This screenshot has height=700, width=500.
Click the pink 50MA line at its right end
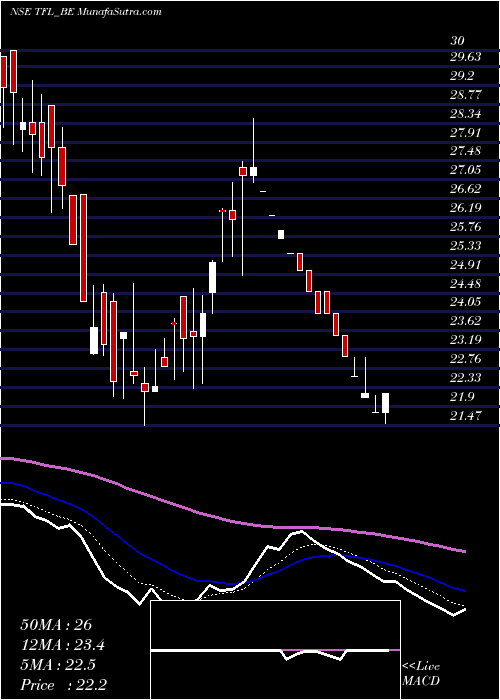pos(463,551)
